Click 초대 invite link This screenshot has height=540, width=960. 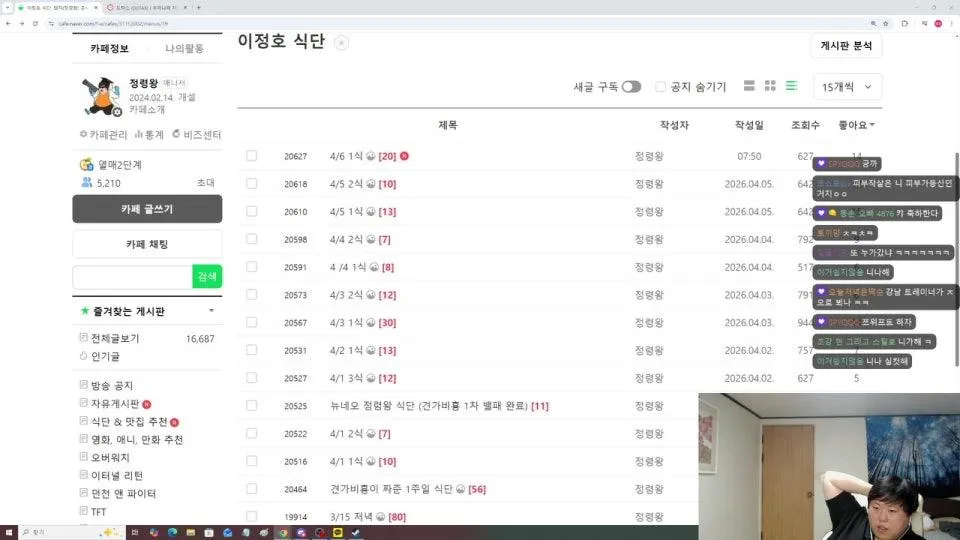pyautogui.click(x=206, y=182)
